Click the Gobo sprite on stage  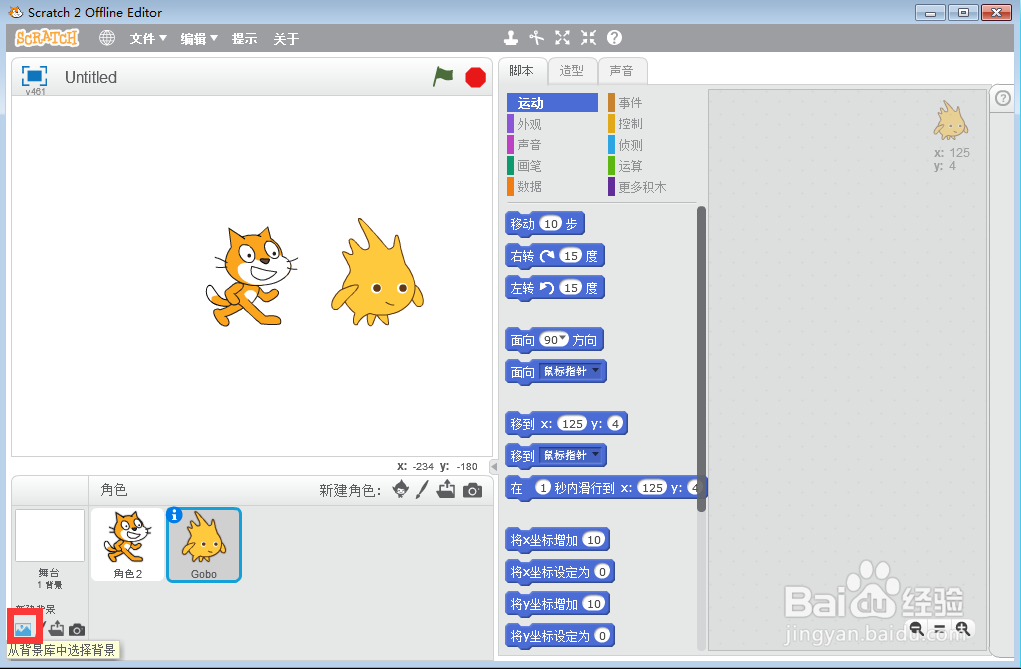(x=378, y=272)
